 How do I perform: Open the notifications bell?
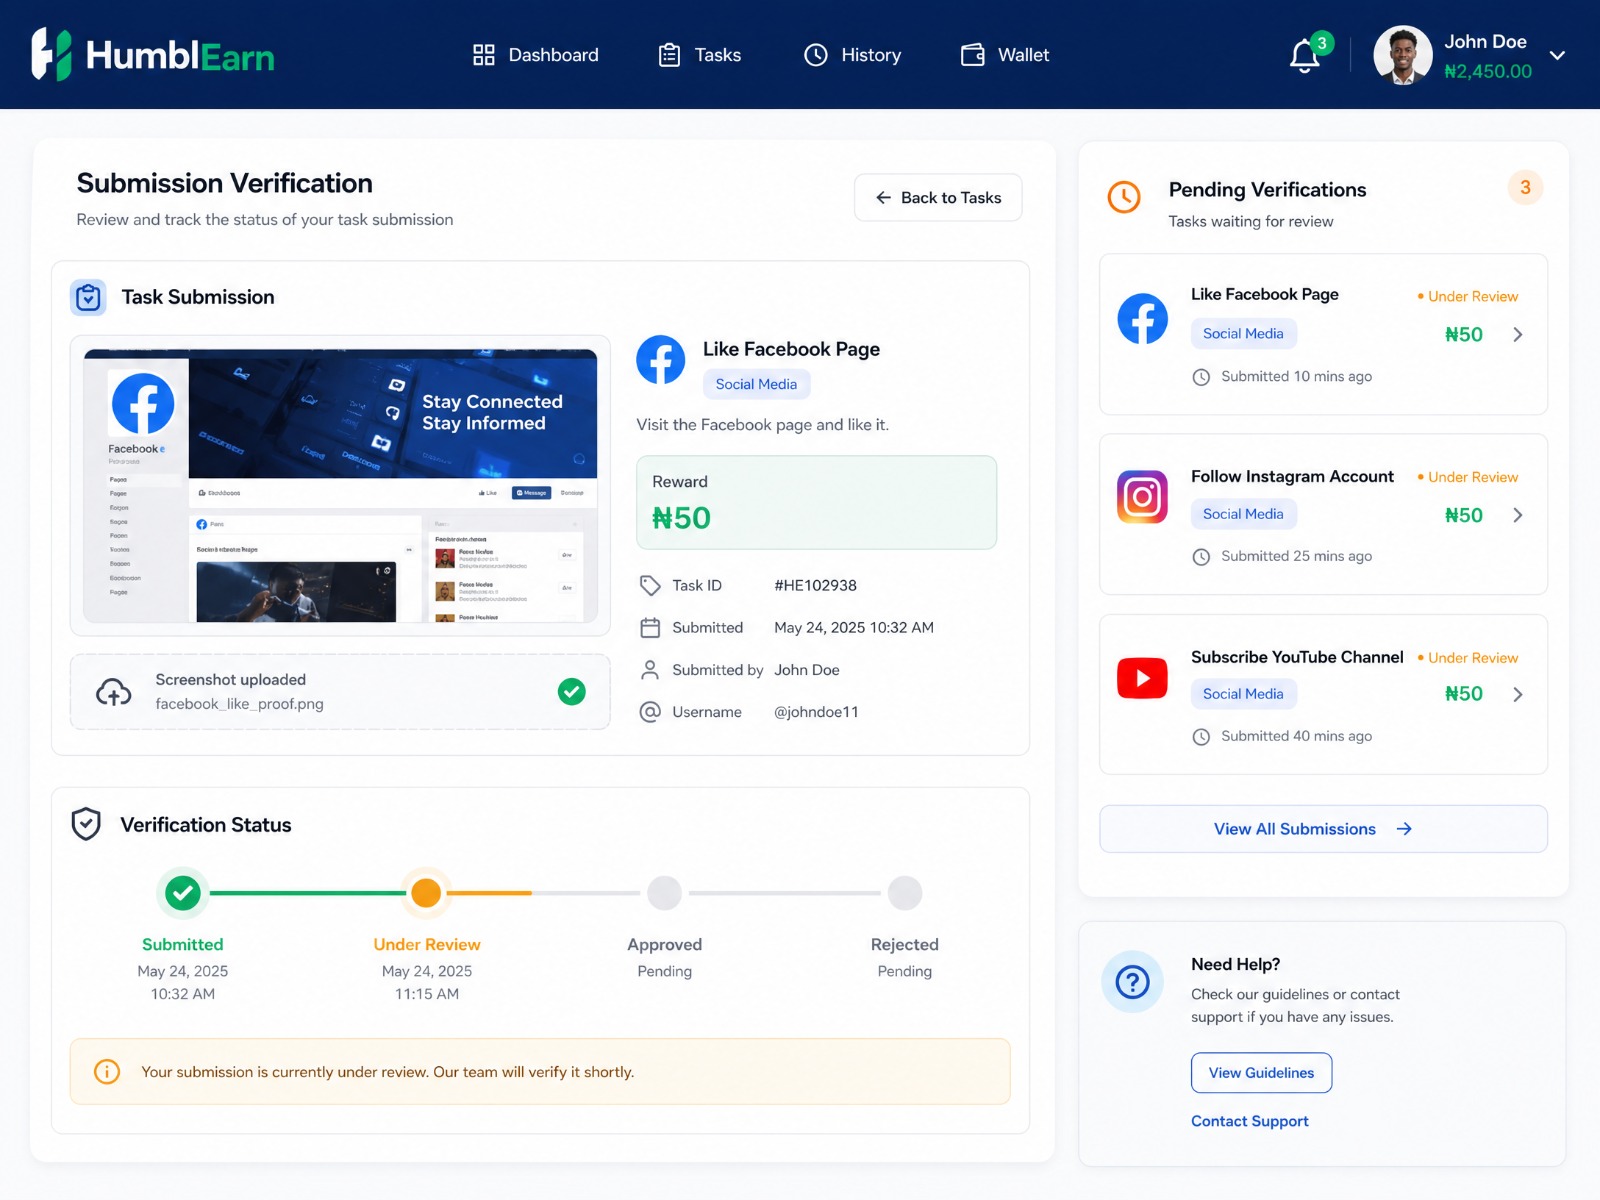pos(1305,56)
